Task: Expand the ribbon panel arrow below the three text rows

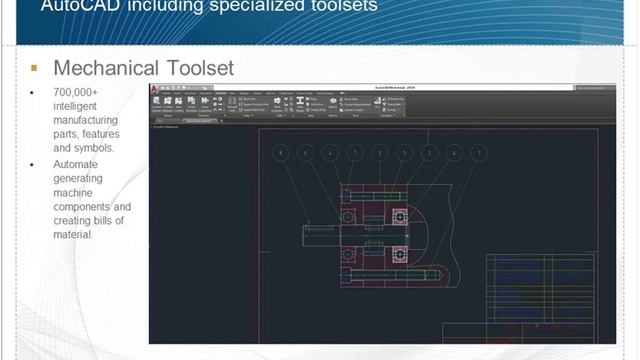Action: click(x=252, y=115)
